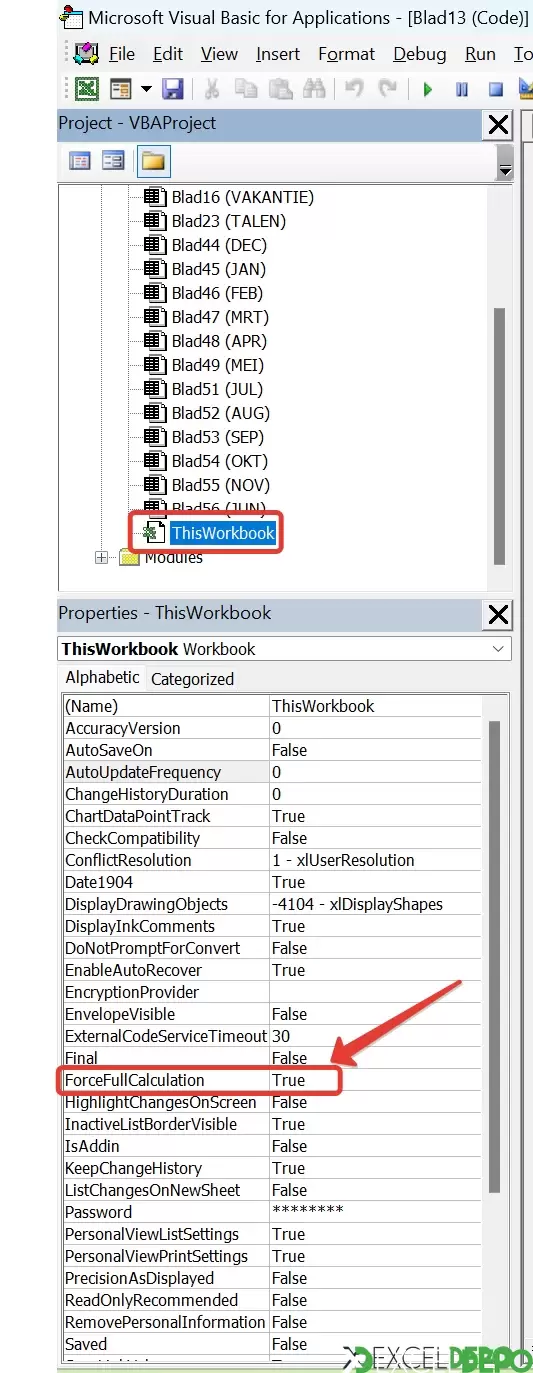
Task: Select ThisWorkbook in project tree
Action: (x=222, y=533)
